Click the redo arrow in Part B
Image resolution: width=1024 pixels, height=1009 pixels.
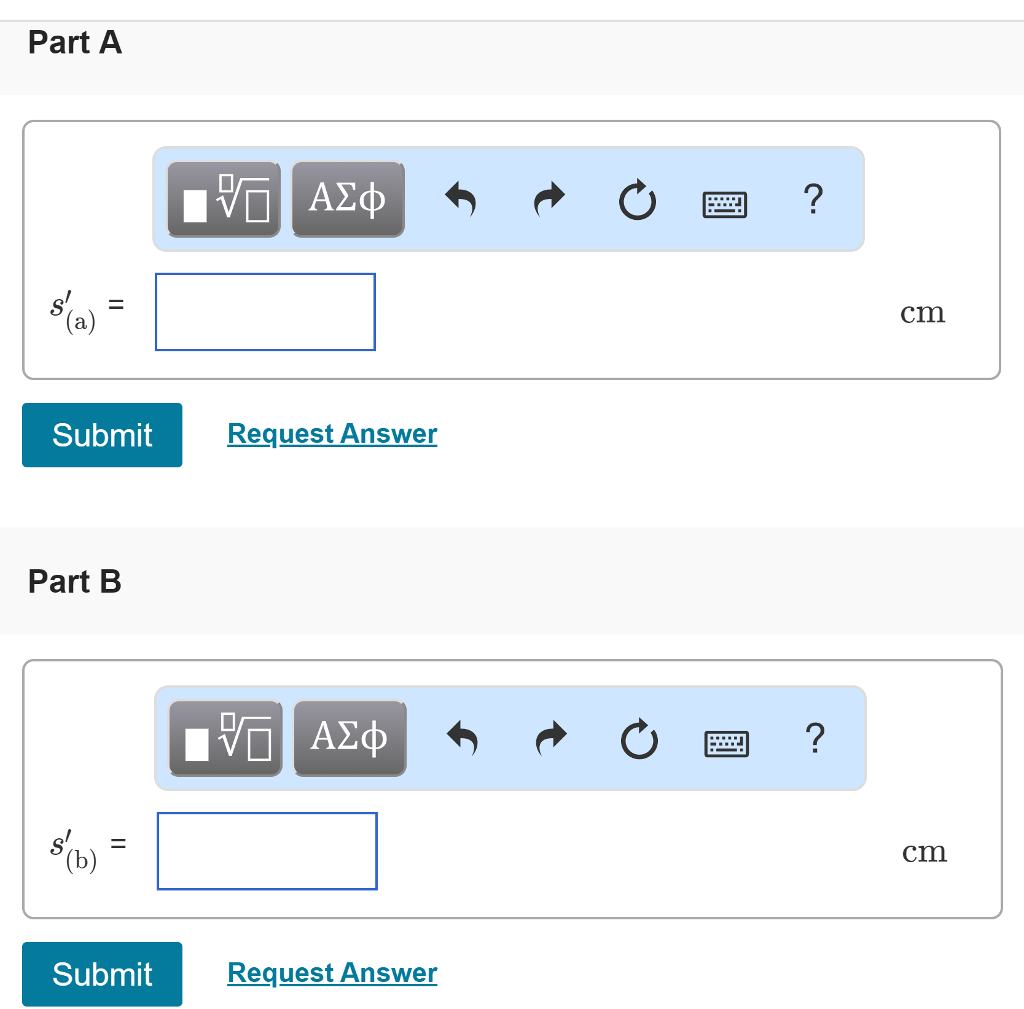click(550, 740)
